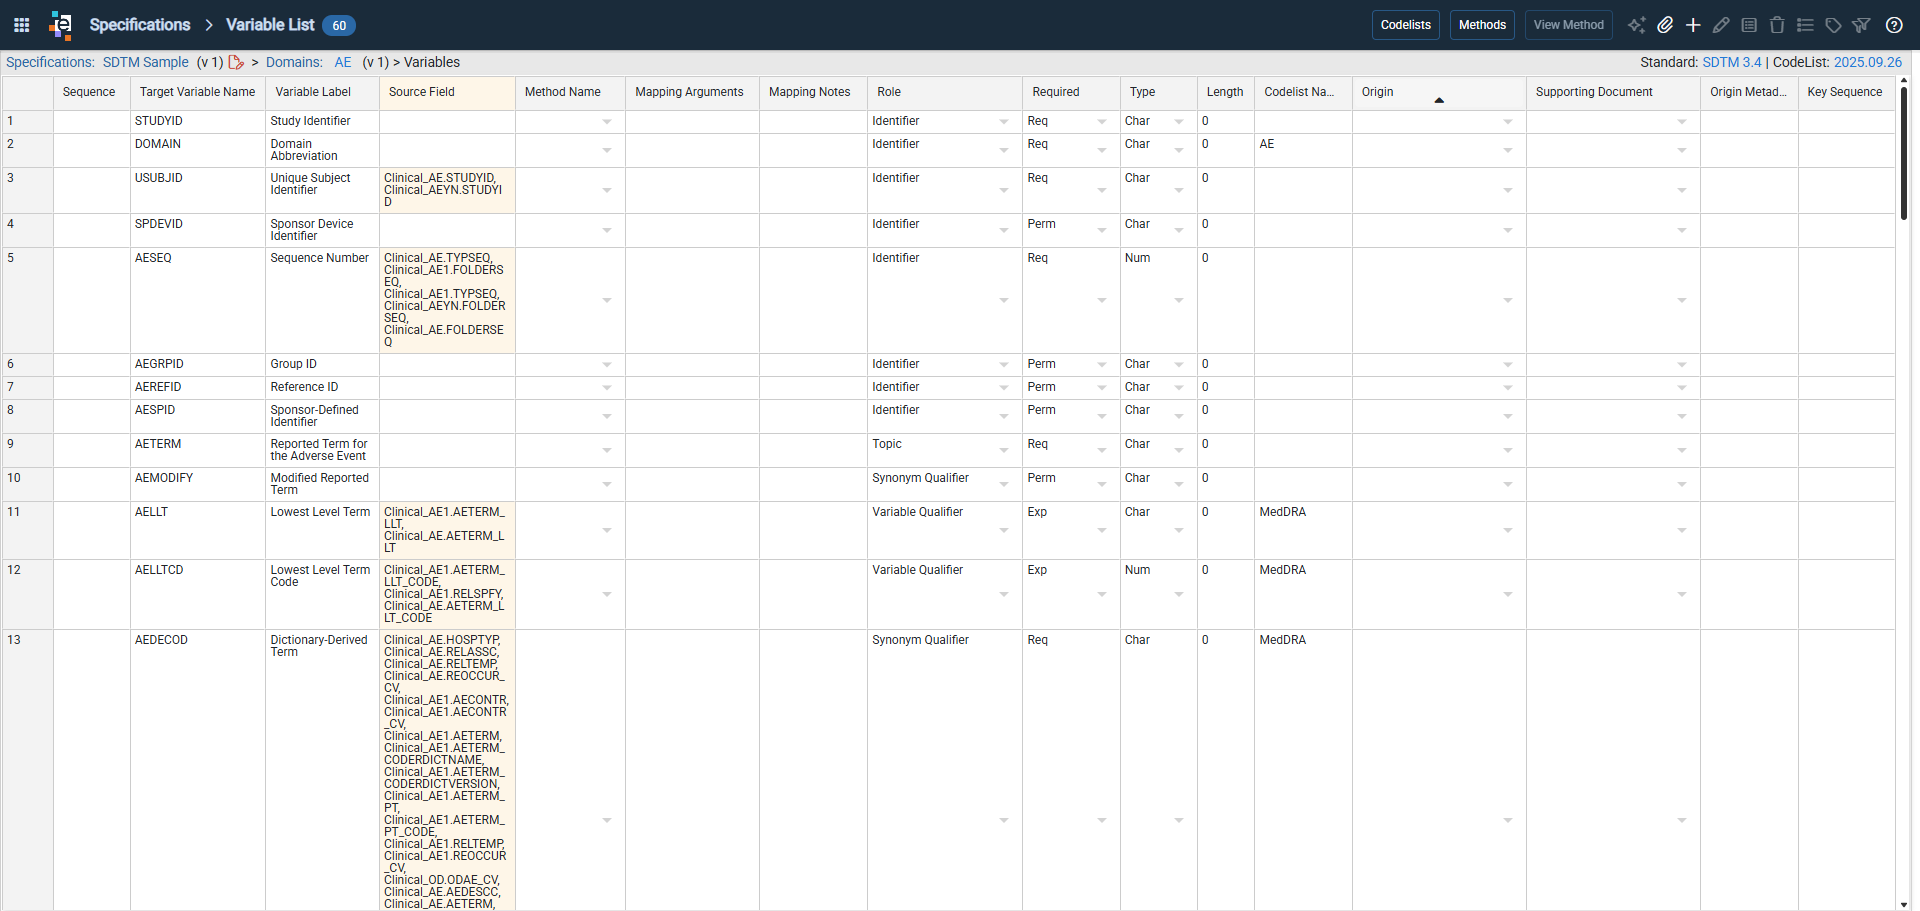Open the Methods button
Viewport: 1920px width, 911px height.
pyautogui.click(x=1482, y=25)
